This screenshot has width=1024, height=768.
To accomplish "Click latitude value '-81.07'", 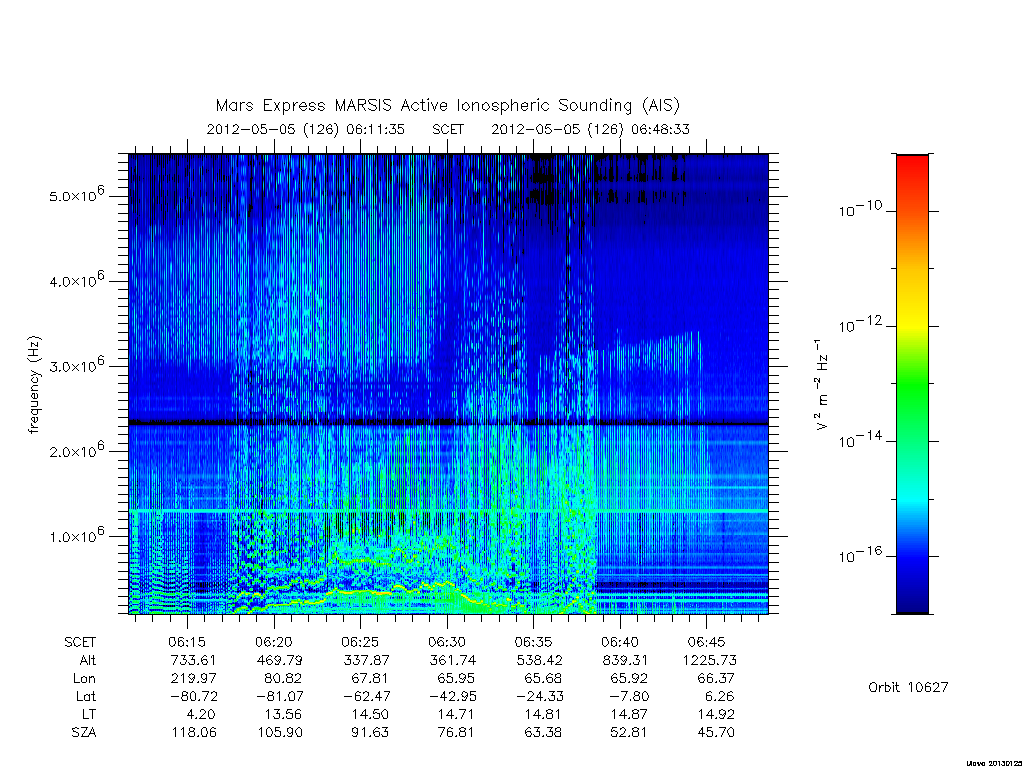I will click(280, 696).
